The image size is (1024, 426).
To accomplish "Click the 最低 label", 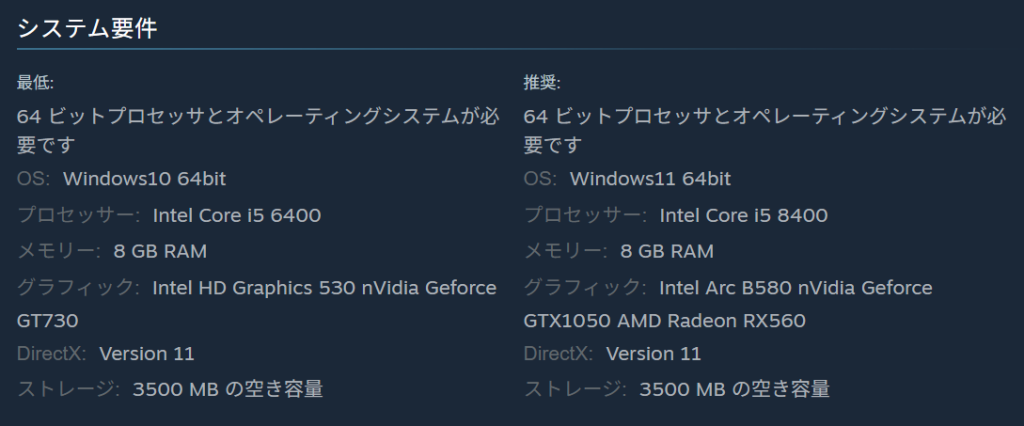I will click(x=35, y=82).
